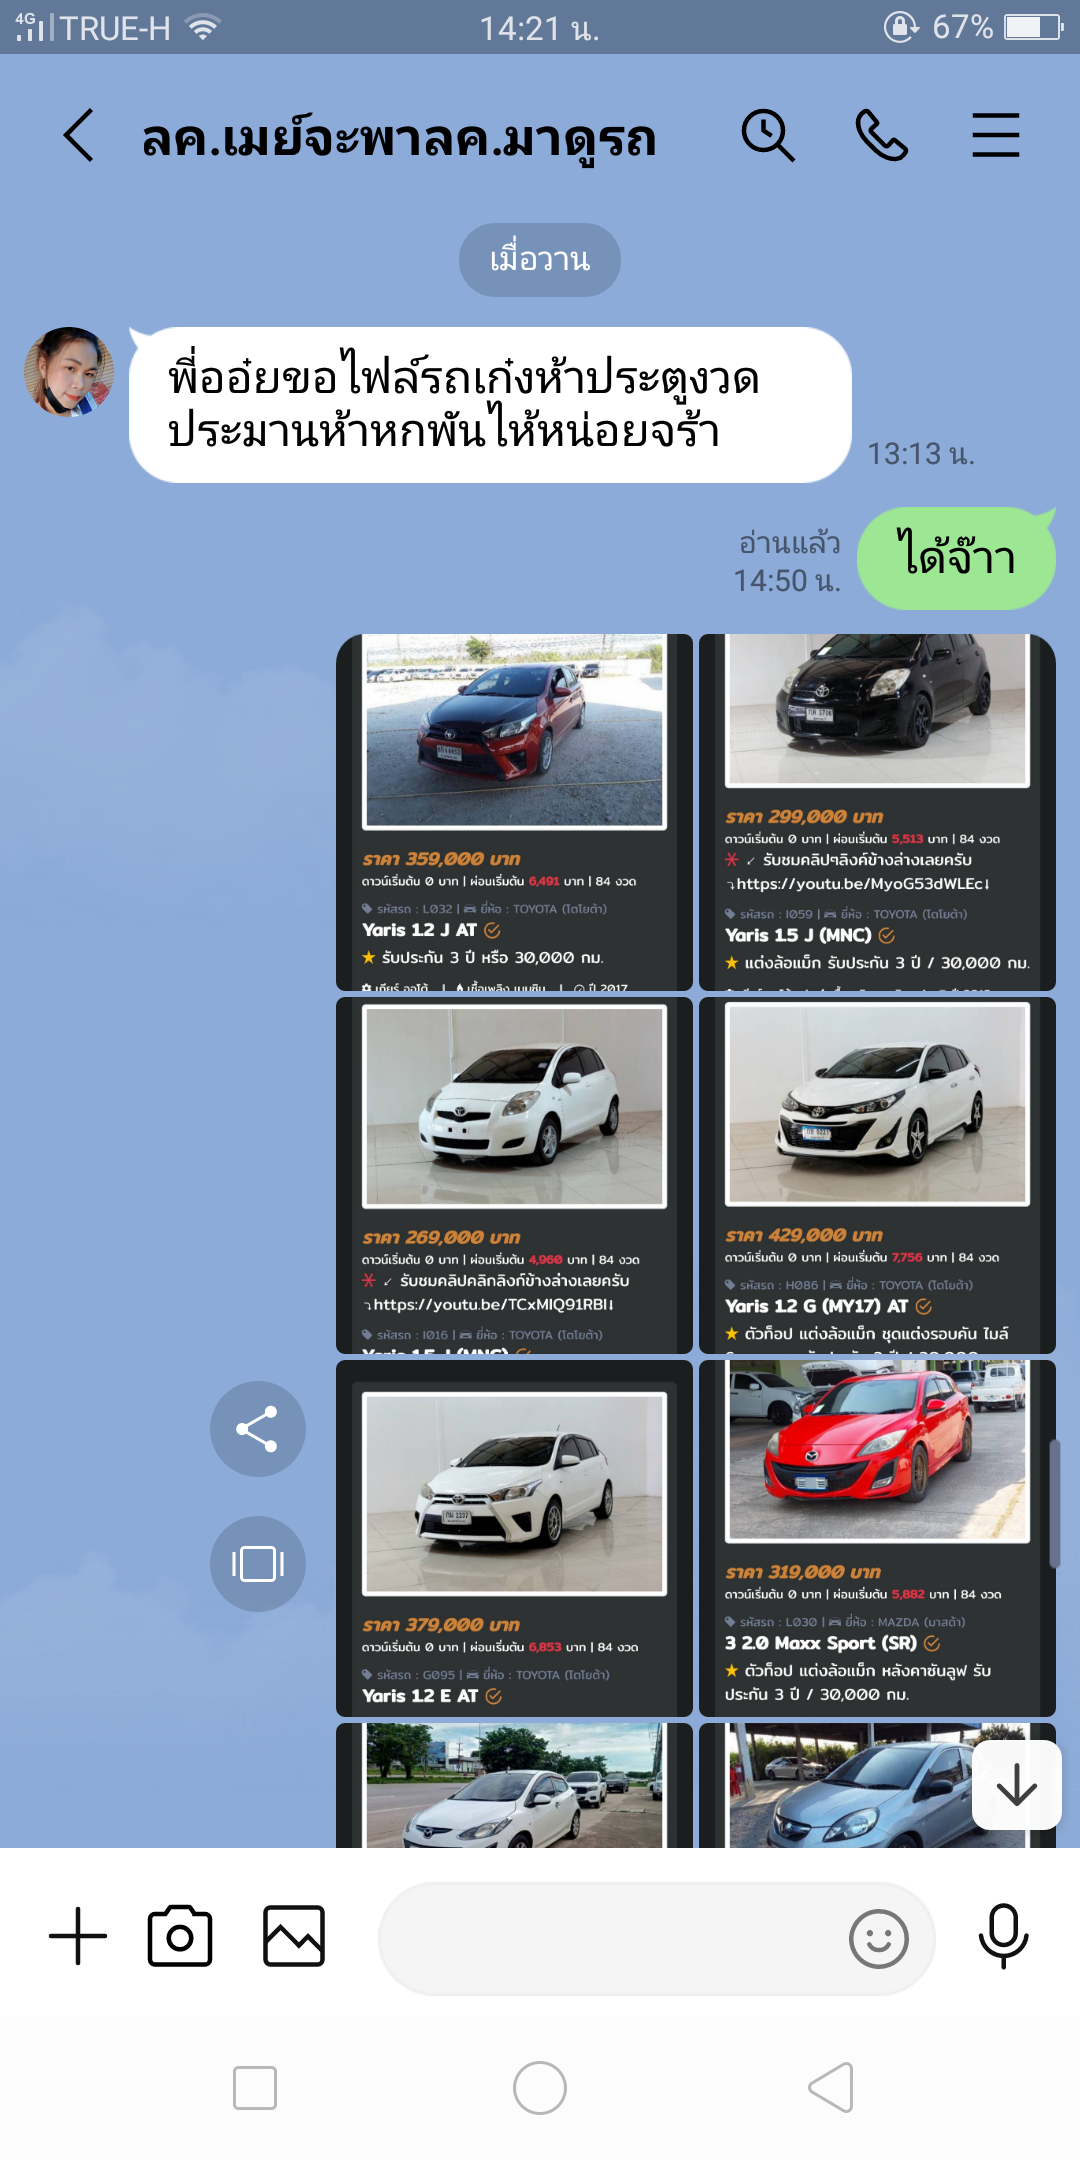This screenshot has width=1080, height=2160.
Task: Tap the เมื่อวาน date separator pill
Action: click(540, 260)
